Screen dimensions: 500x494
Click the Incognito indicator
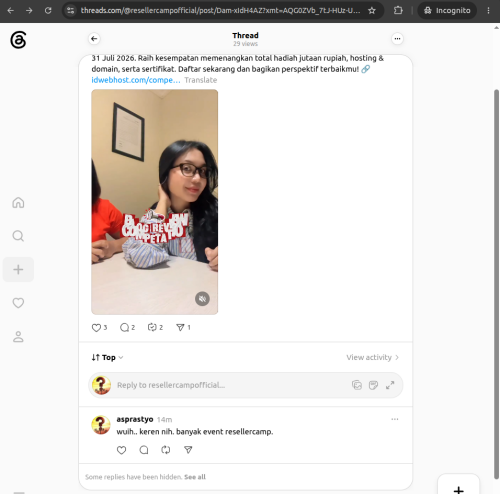(447, 11)
